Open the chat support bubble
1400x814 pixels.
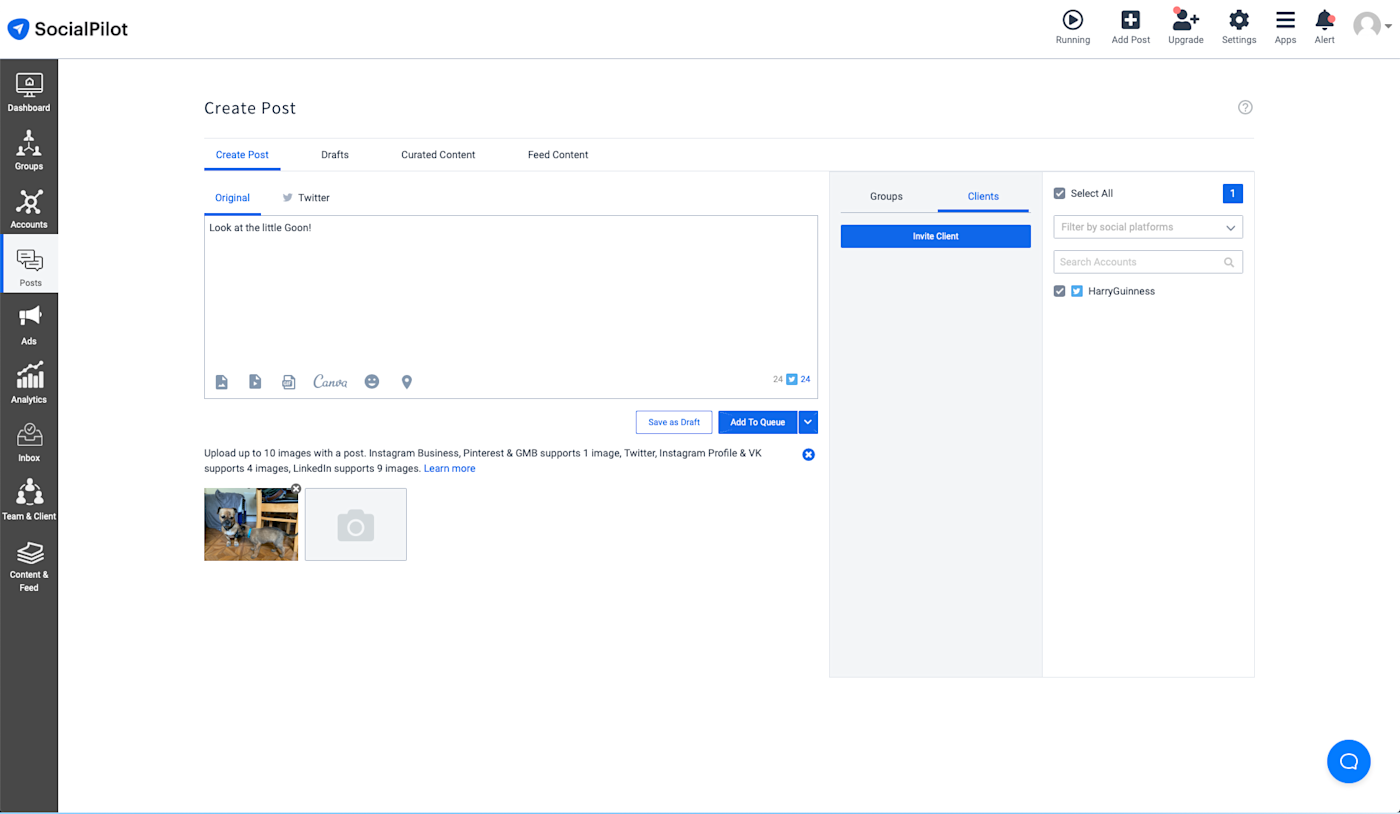pos(1348,762)
